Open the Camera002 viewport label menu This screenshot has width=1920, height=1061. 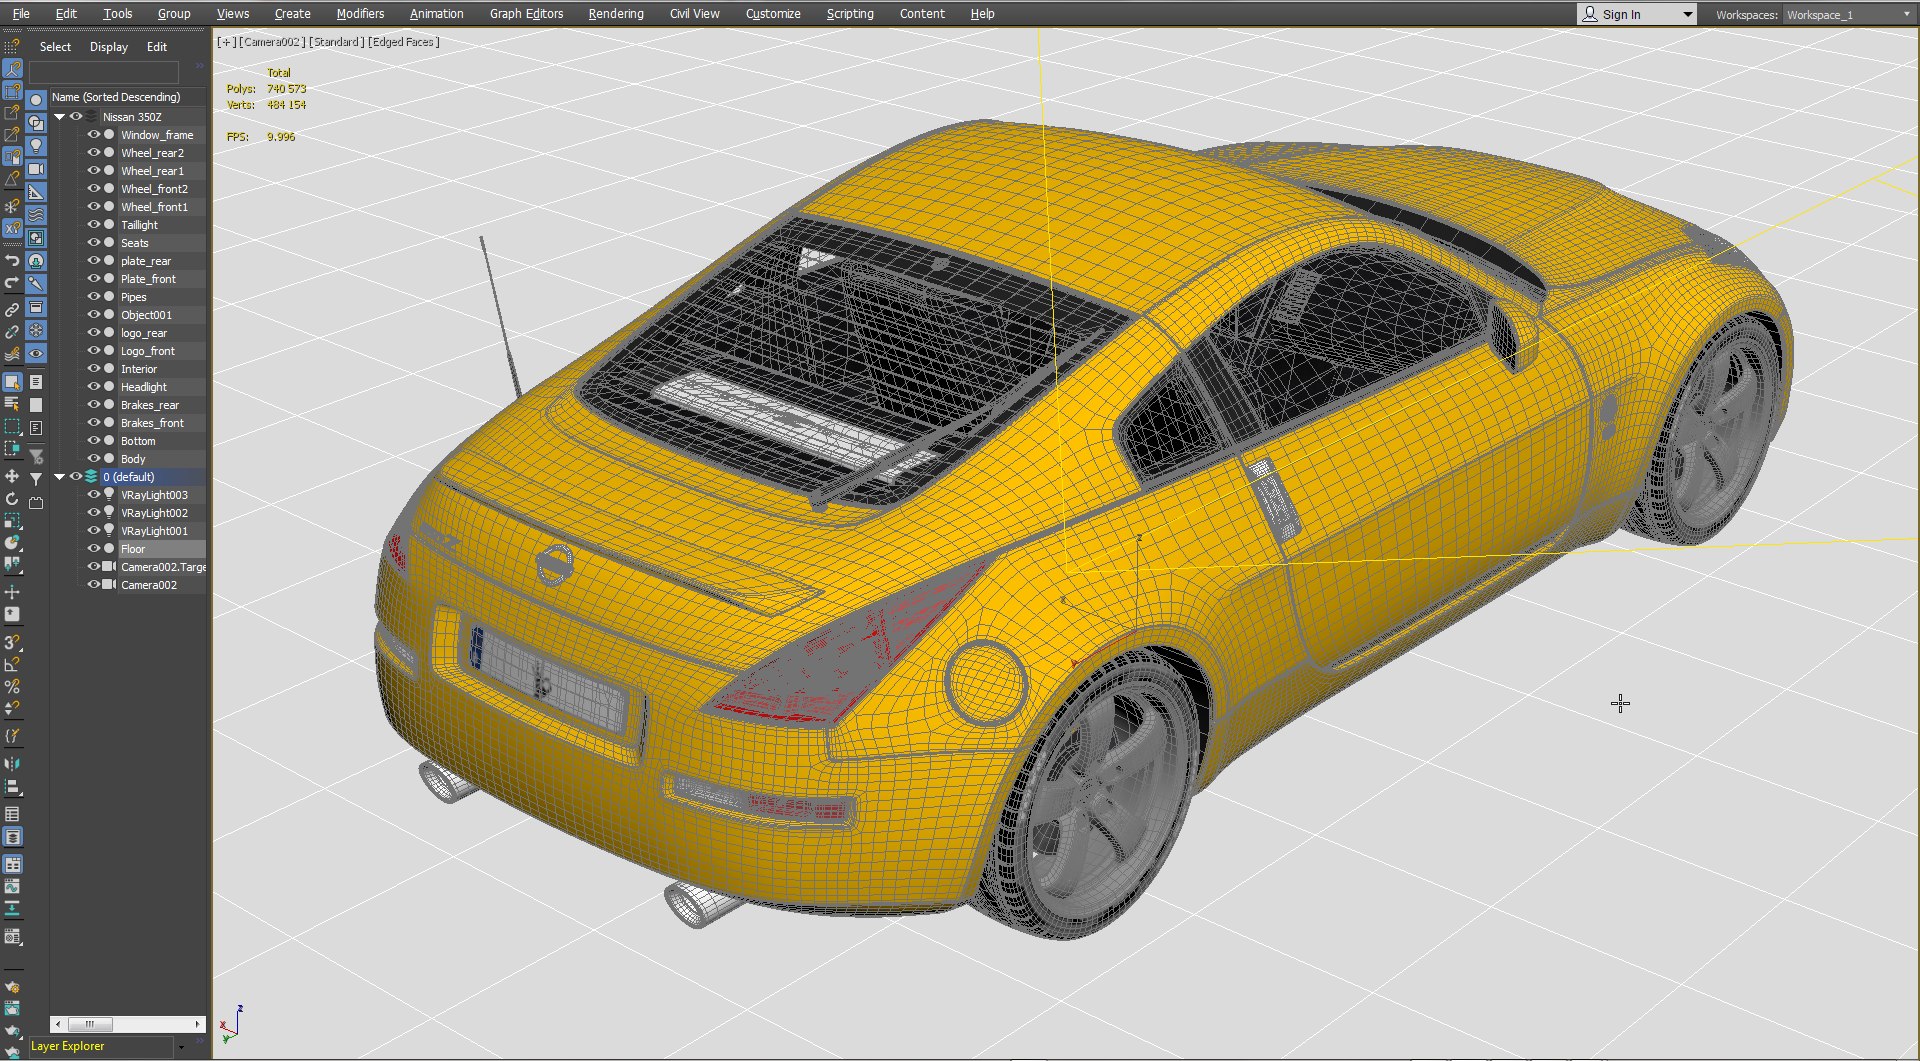tap(272, 42)
